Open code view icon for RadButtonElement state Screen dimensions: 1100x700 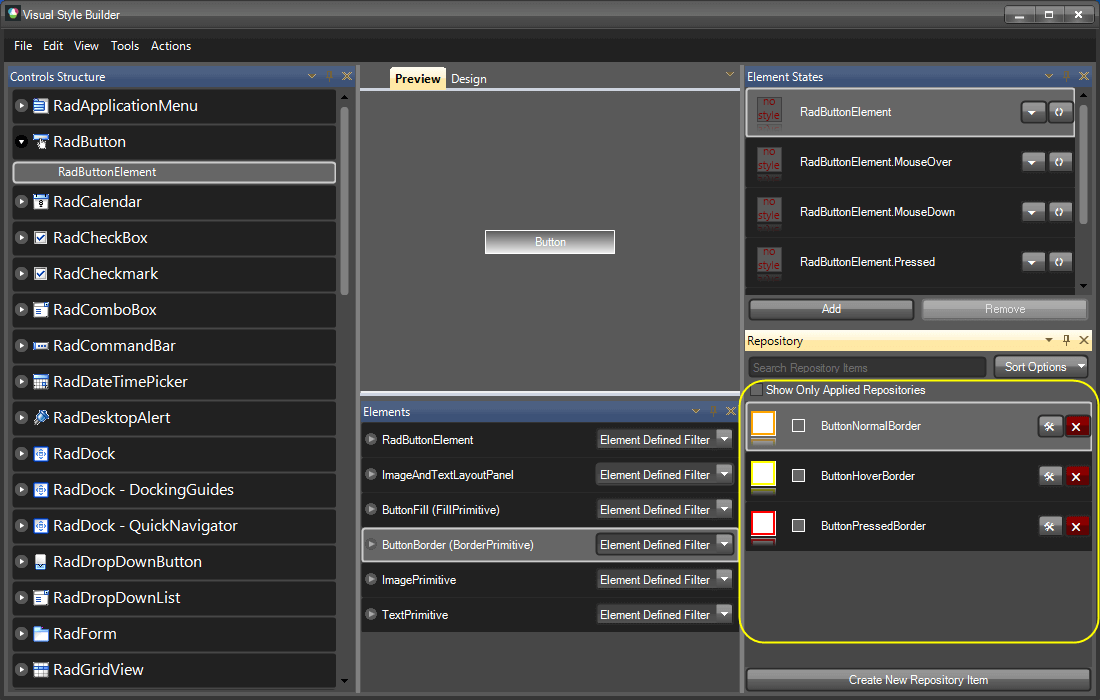pos(1060,111)
